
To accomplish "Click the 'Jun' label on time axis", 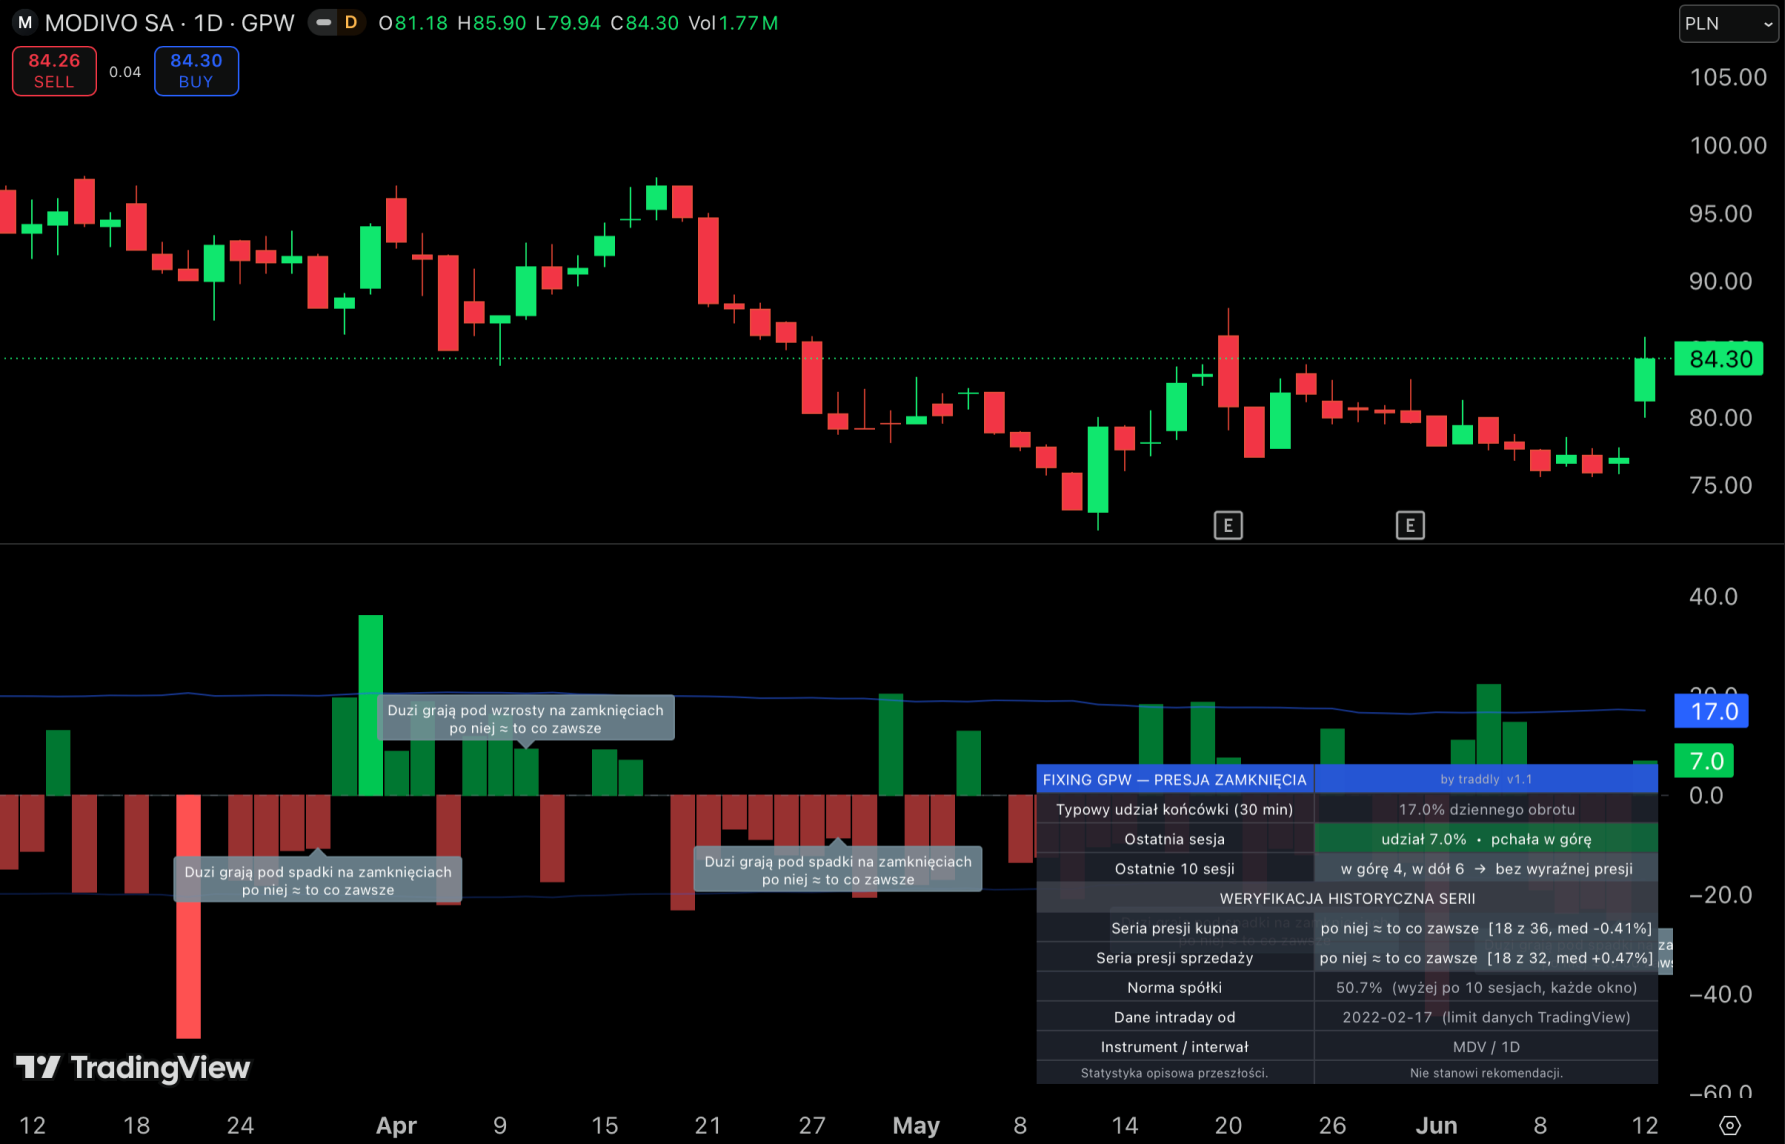I will pyautogui.click(x=1436, y=1125).
